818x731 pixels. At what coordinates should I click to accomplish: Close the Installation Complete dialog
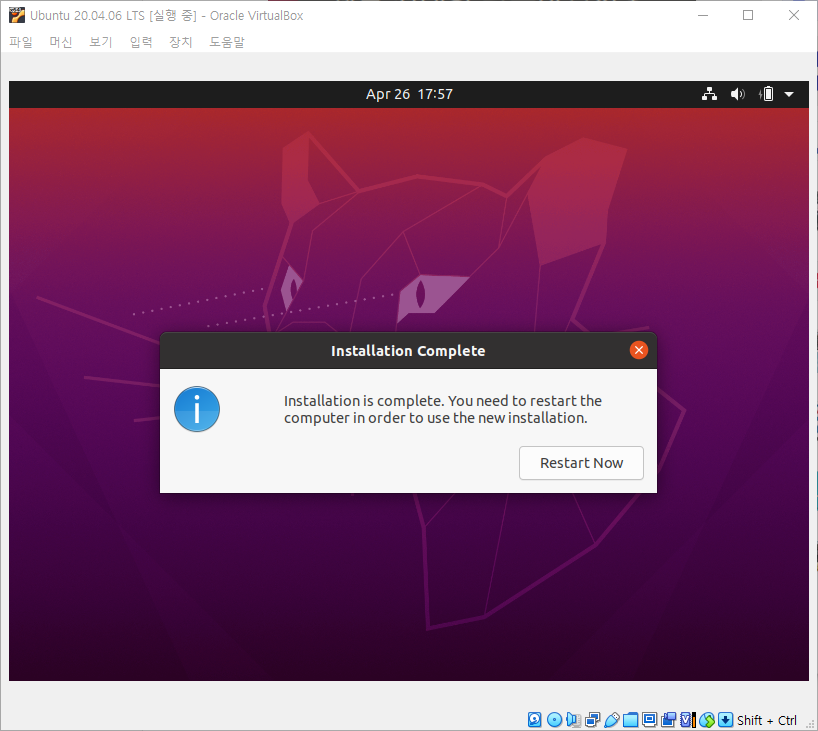[639, 350]
